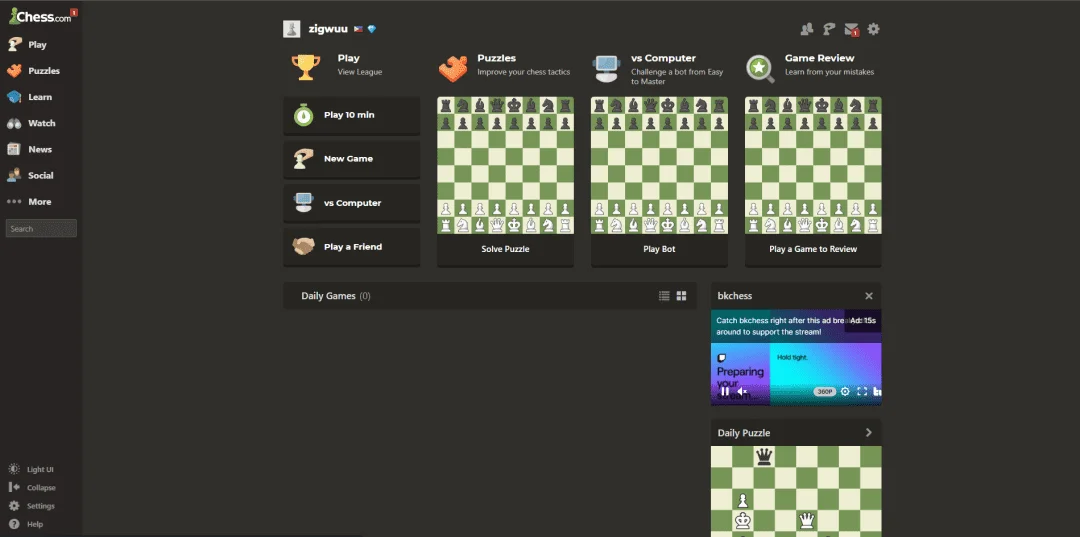Click the Play 10 min stopwatch icon
The image size is (1080, 537).
(x=304, y=115)
